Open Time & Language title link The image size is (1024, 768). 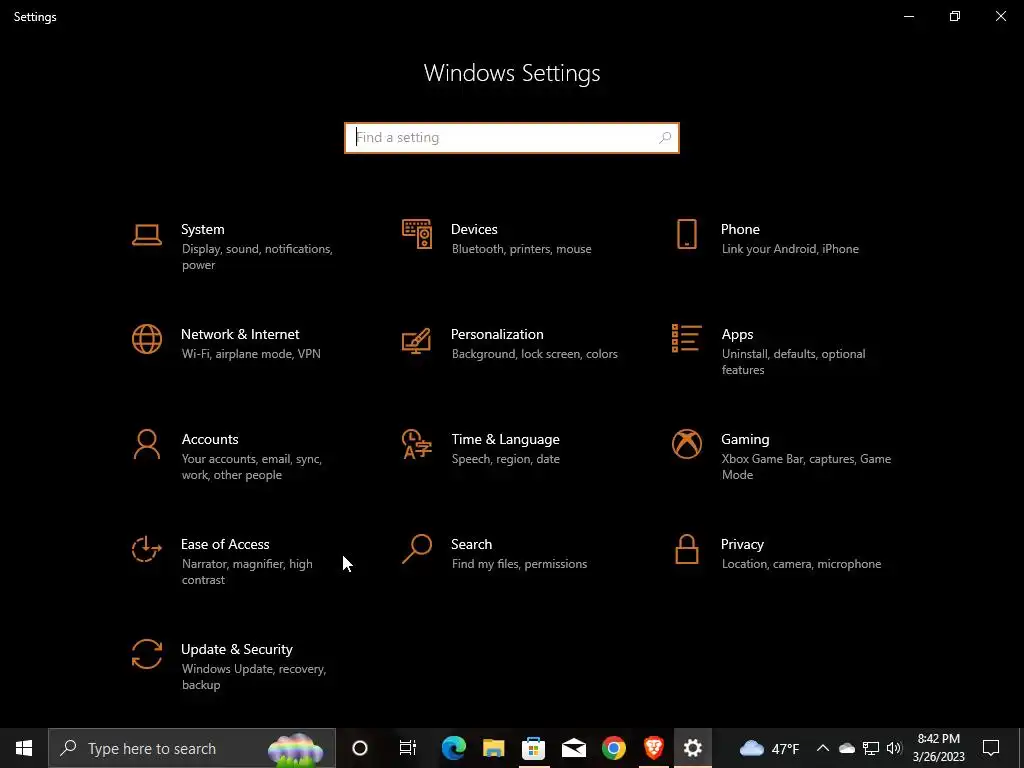coord(505,440)
